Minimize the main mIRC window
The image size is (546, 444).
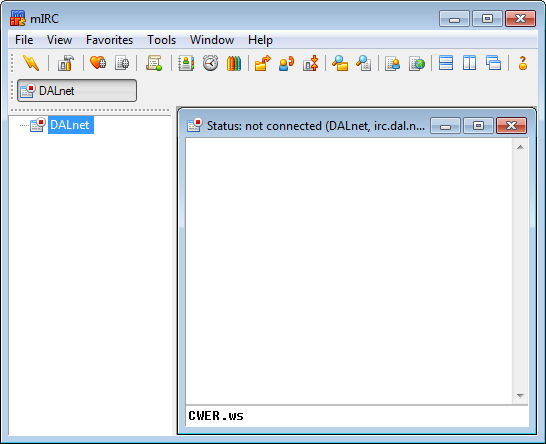pyautogui.click(x=454, y=18)
